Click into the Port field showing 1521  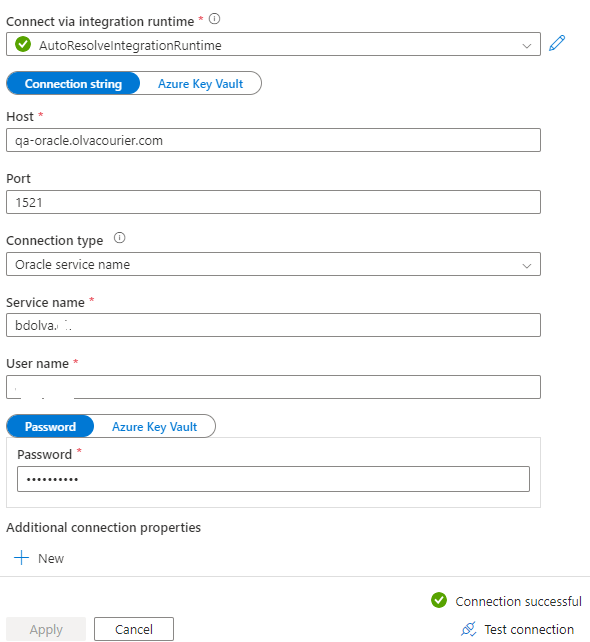pos(273,202)
